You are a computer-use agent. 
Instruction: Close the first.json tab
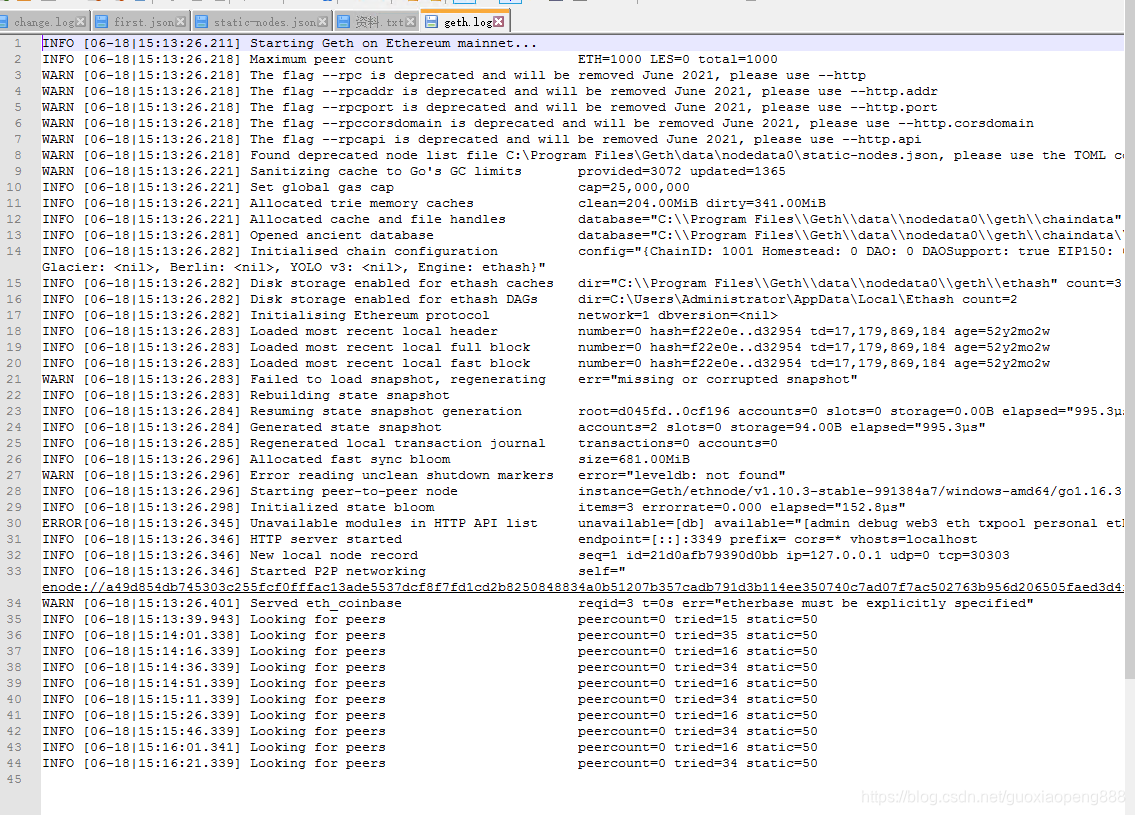pyautogui.click(x=180, y=22)
